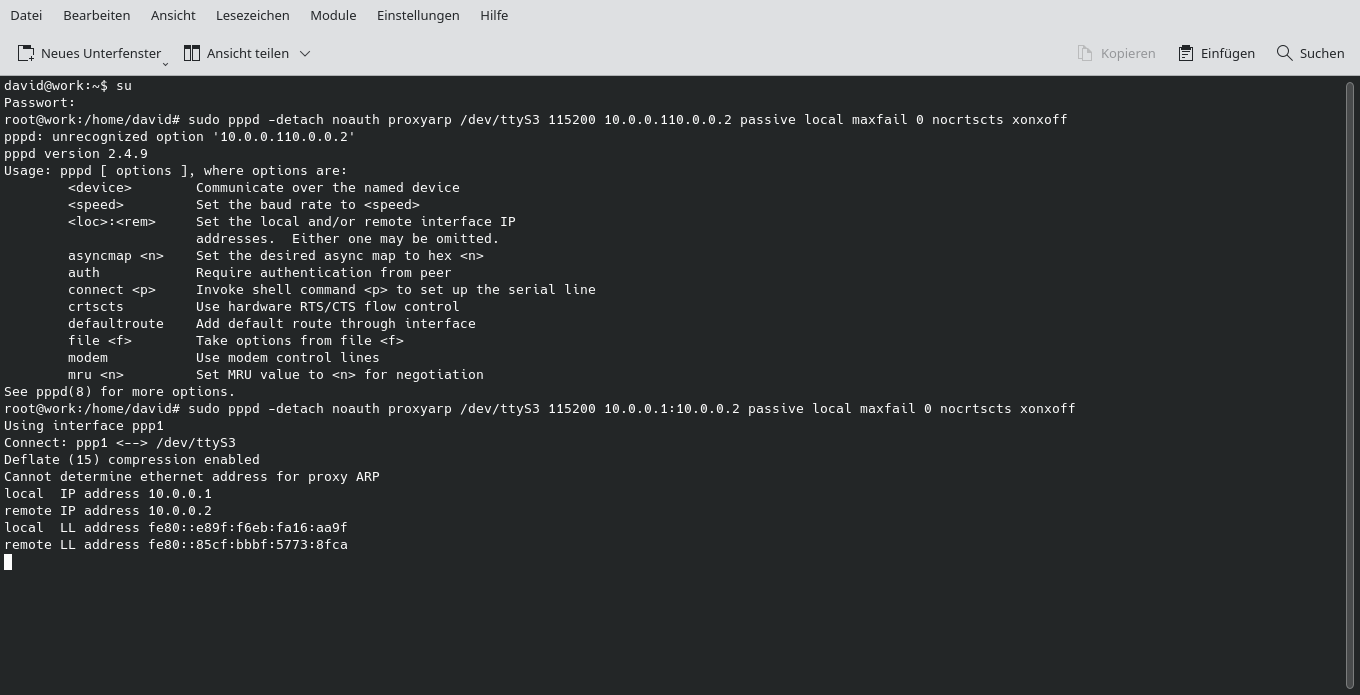Click the Kopieren document icon
1360x695 pixels.
click(1083, 53)
